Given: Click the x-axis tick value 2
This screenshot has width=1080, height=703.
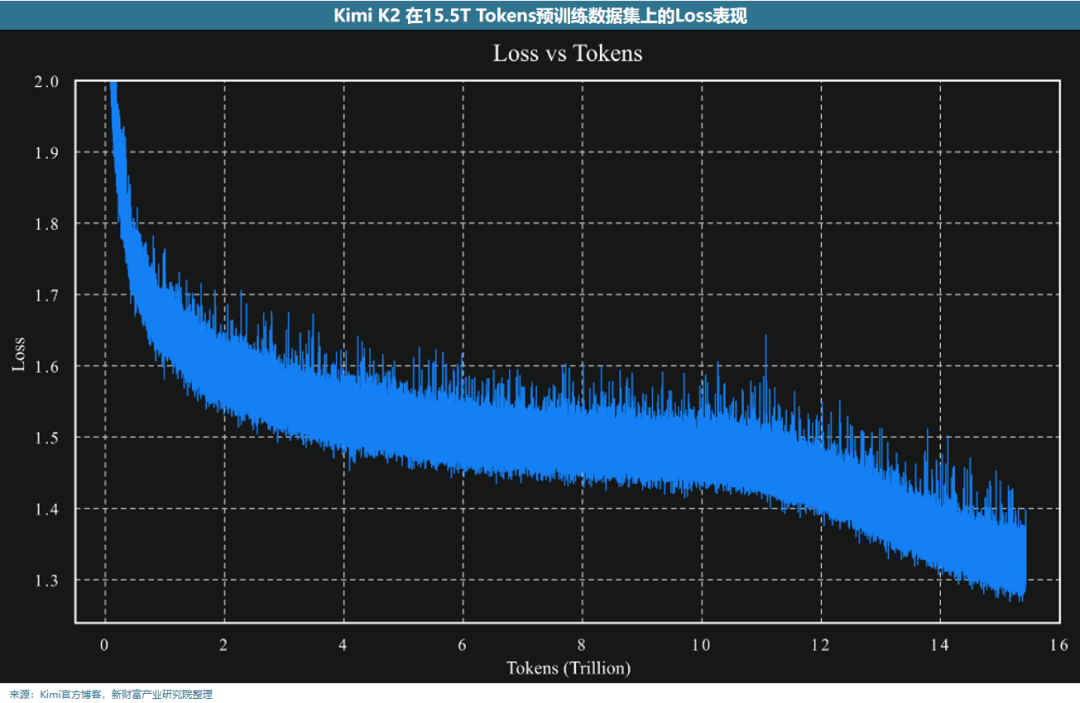Looking at the screenshot, I should 223,645.
